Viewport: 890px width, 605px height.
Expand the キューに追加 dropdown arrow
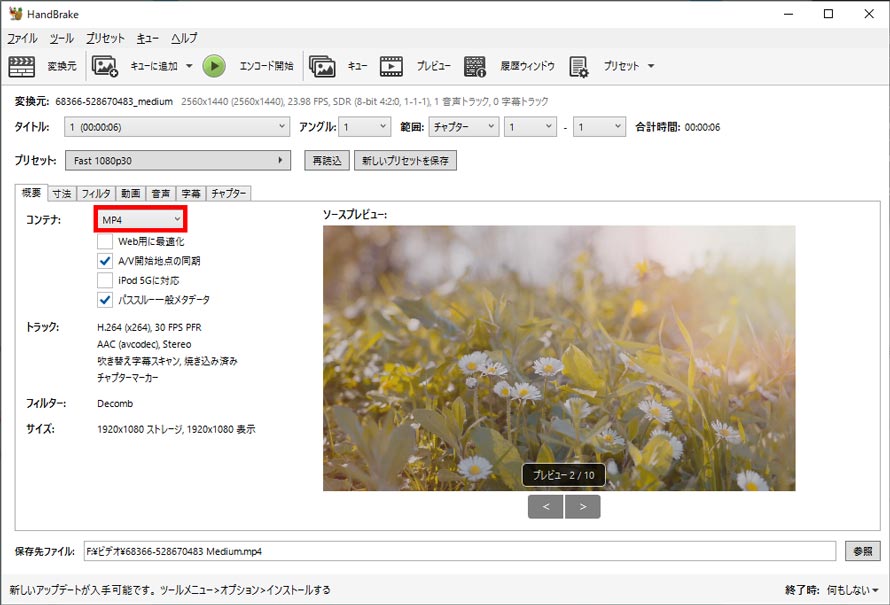[189, 66]
